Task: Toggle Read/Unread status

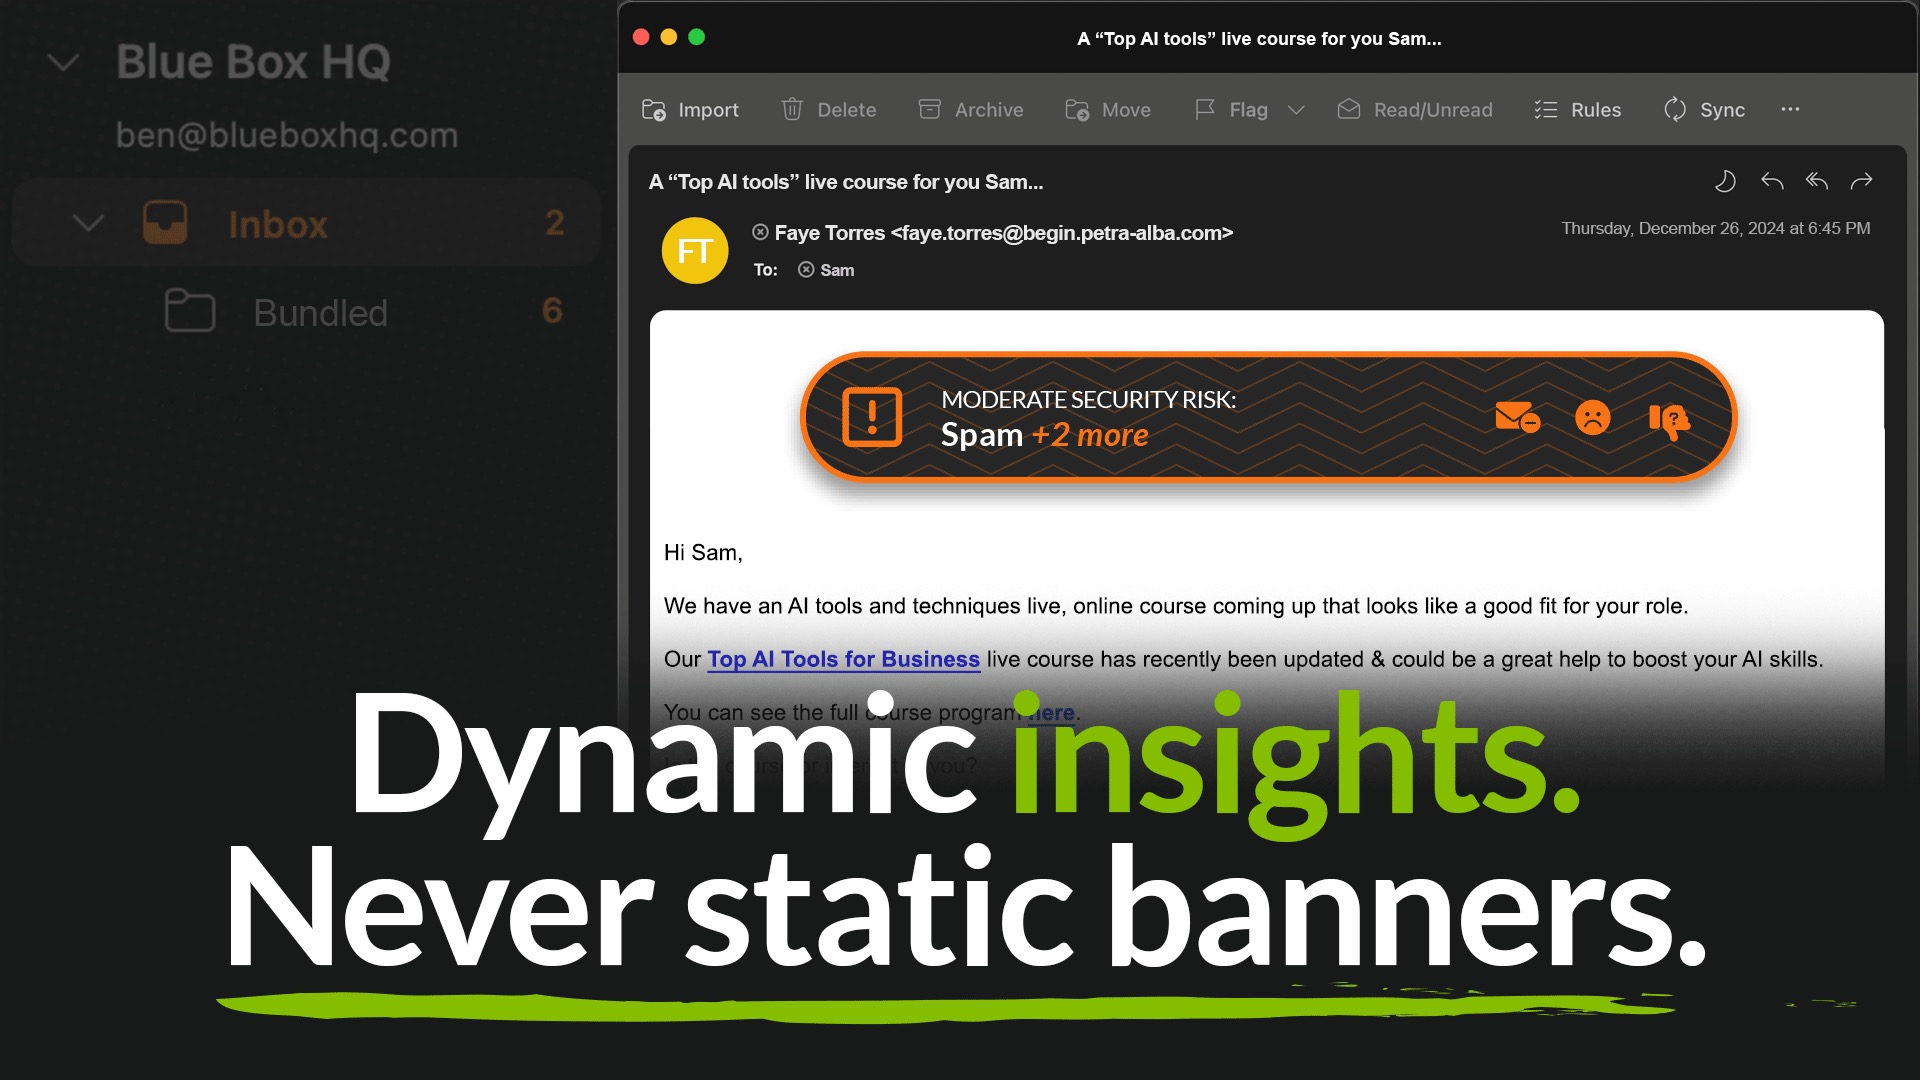Action: pos(1415,110)
